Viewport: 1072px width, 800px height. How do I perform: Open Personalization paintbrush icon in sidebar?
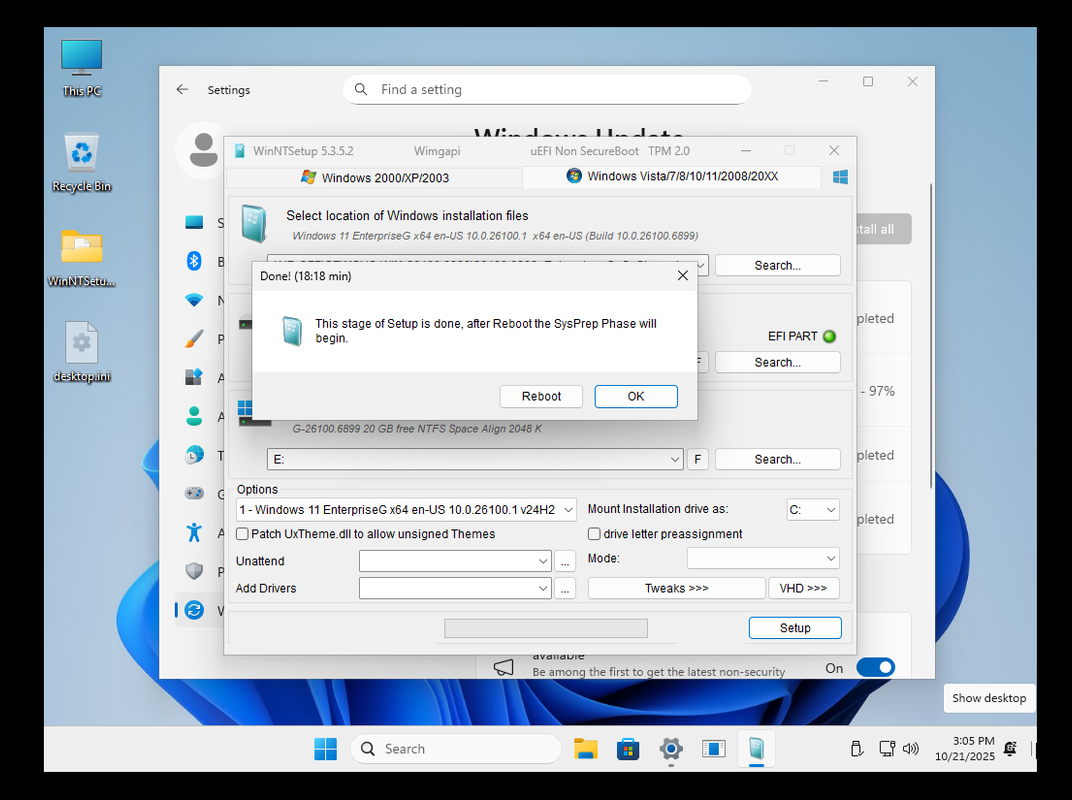(194, 338)
